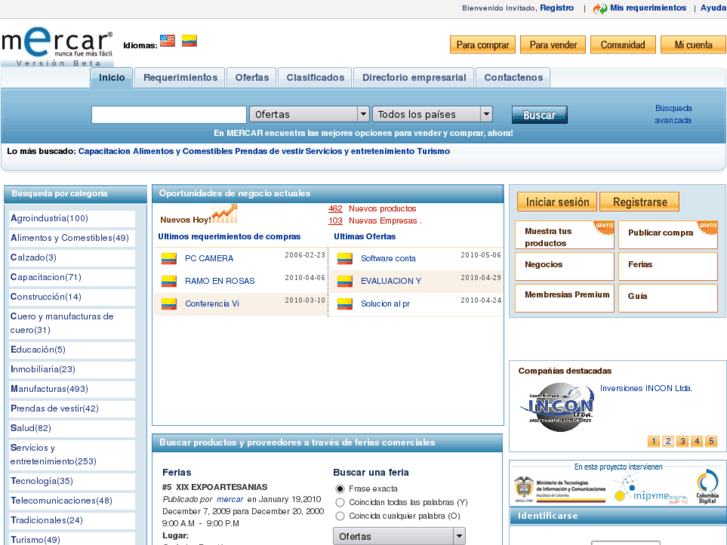Go to the Inicio tab
This screenshot has height=545, width=727.
pyautogui.click(x=112, y=78)
